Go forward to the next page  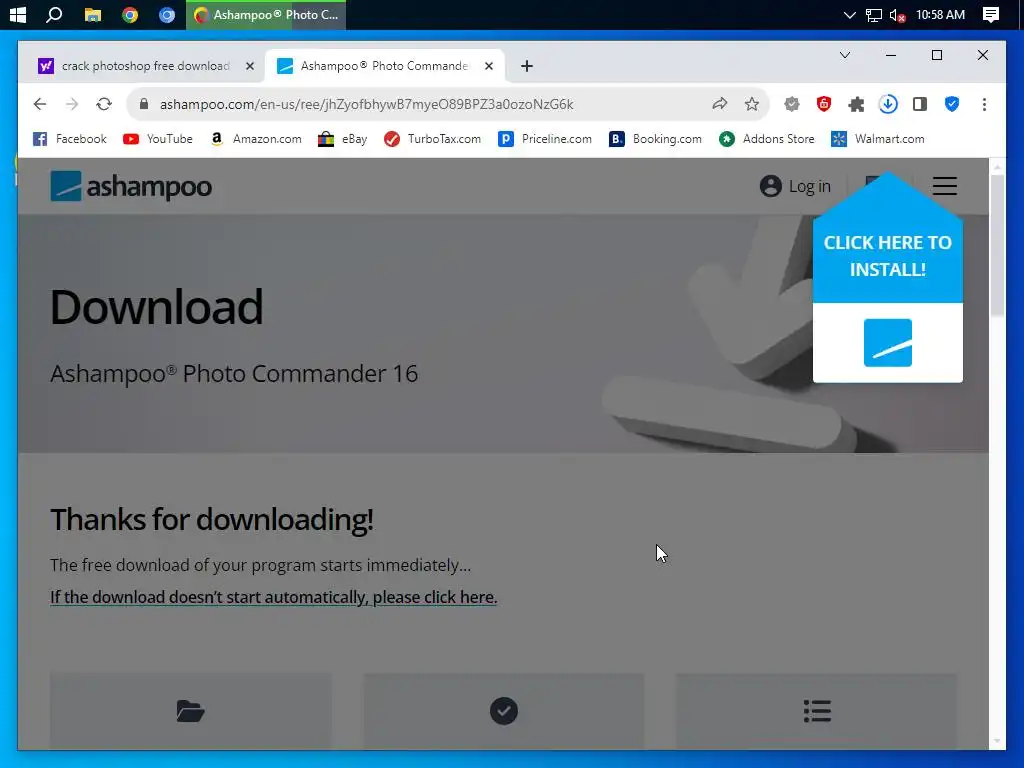(x=72, y=104)
